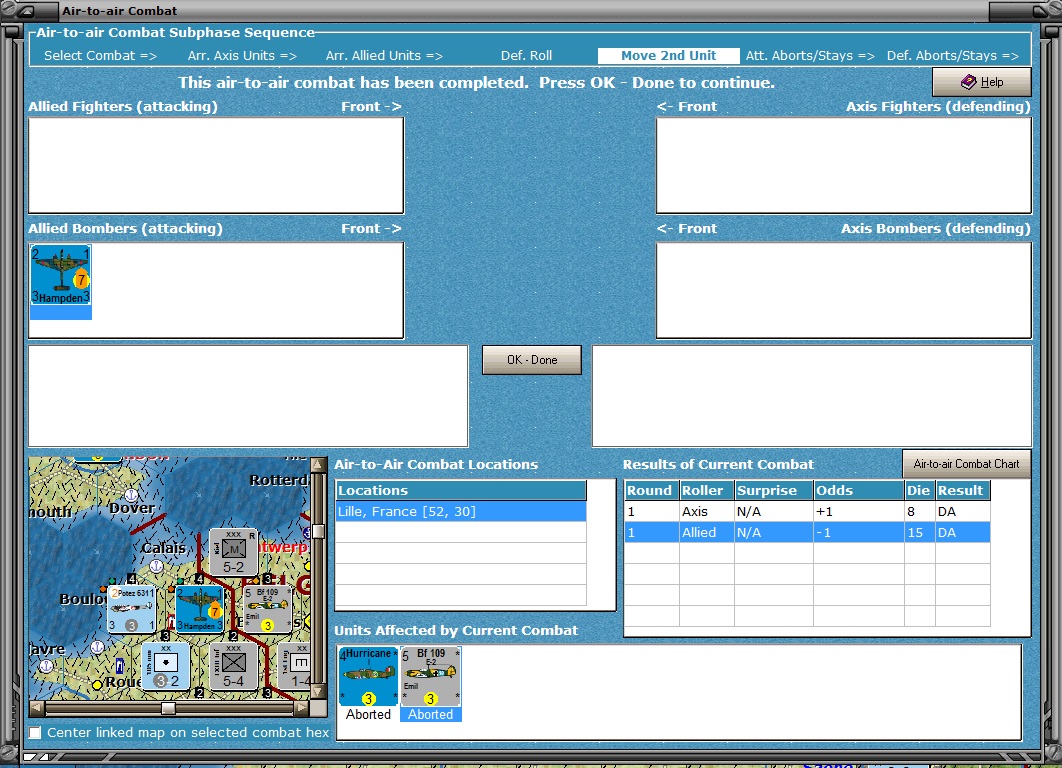Click the mini map scroll up arrow
This screenshot has width=1062, height=768.
(x=318, y=465)
